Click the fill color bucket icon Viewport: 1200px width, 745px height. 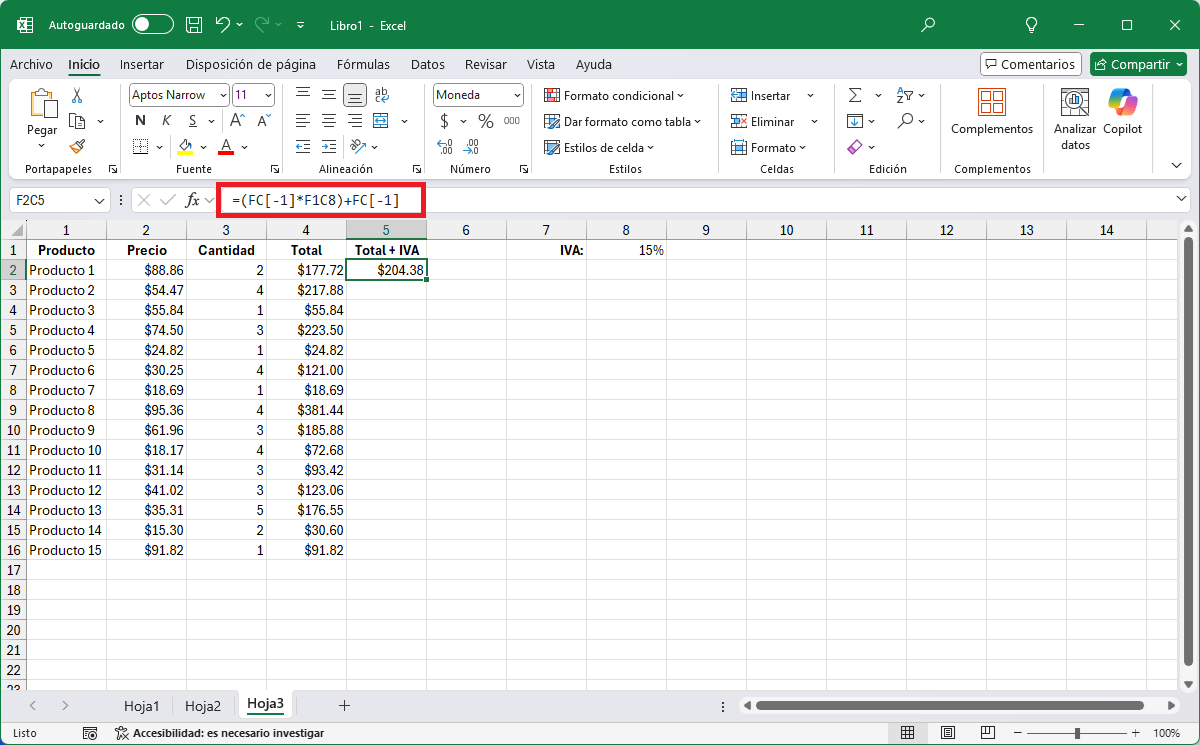(186, 147)
